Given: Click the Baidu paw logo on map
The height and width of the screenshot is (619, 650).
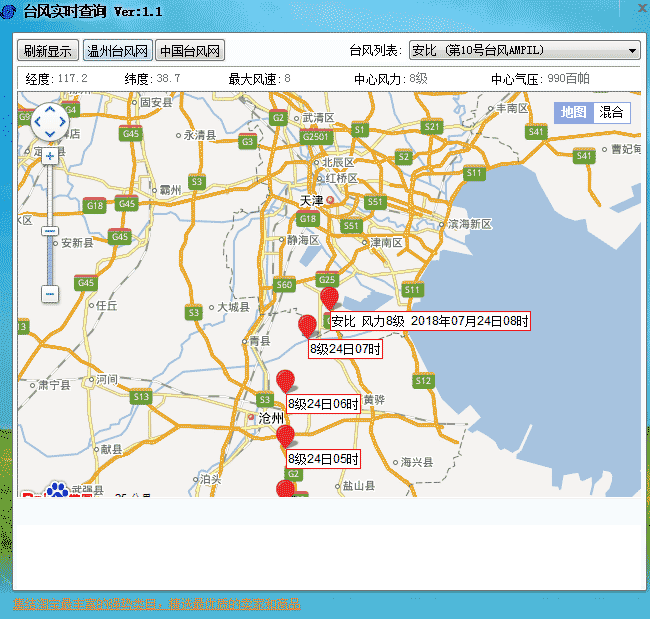Looking at the screenshot, I should [57, 490].
